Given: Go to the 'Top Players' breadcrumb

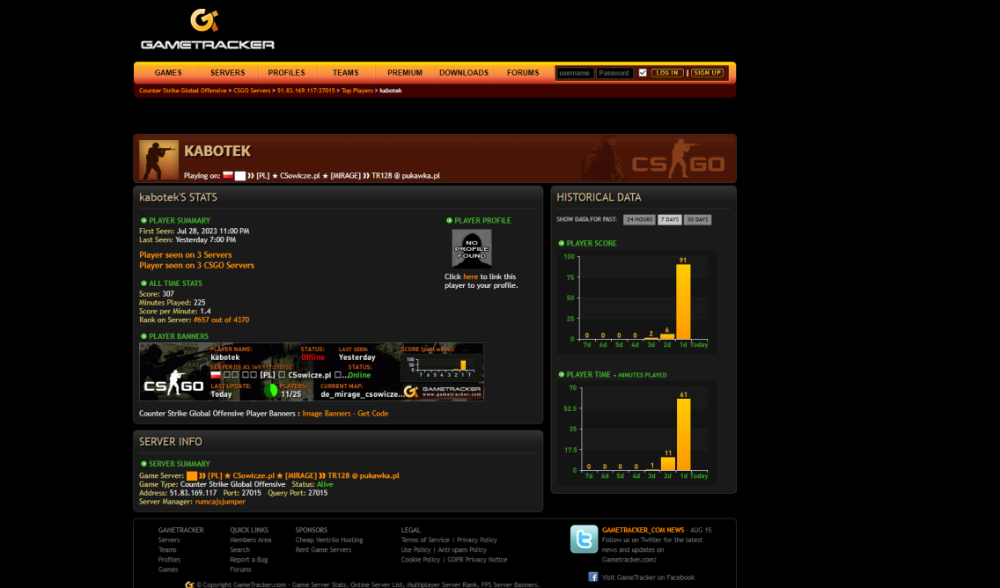Looking at the screenshot, I should pos(357,91).
